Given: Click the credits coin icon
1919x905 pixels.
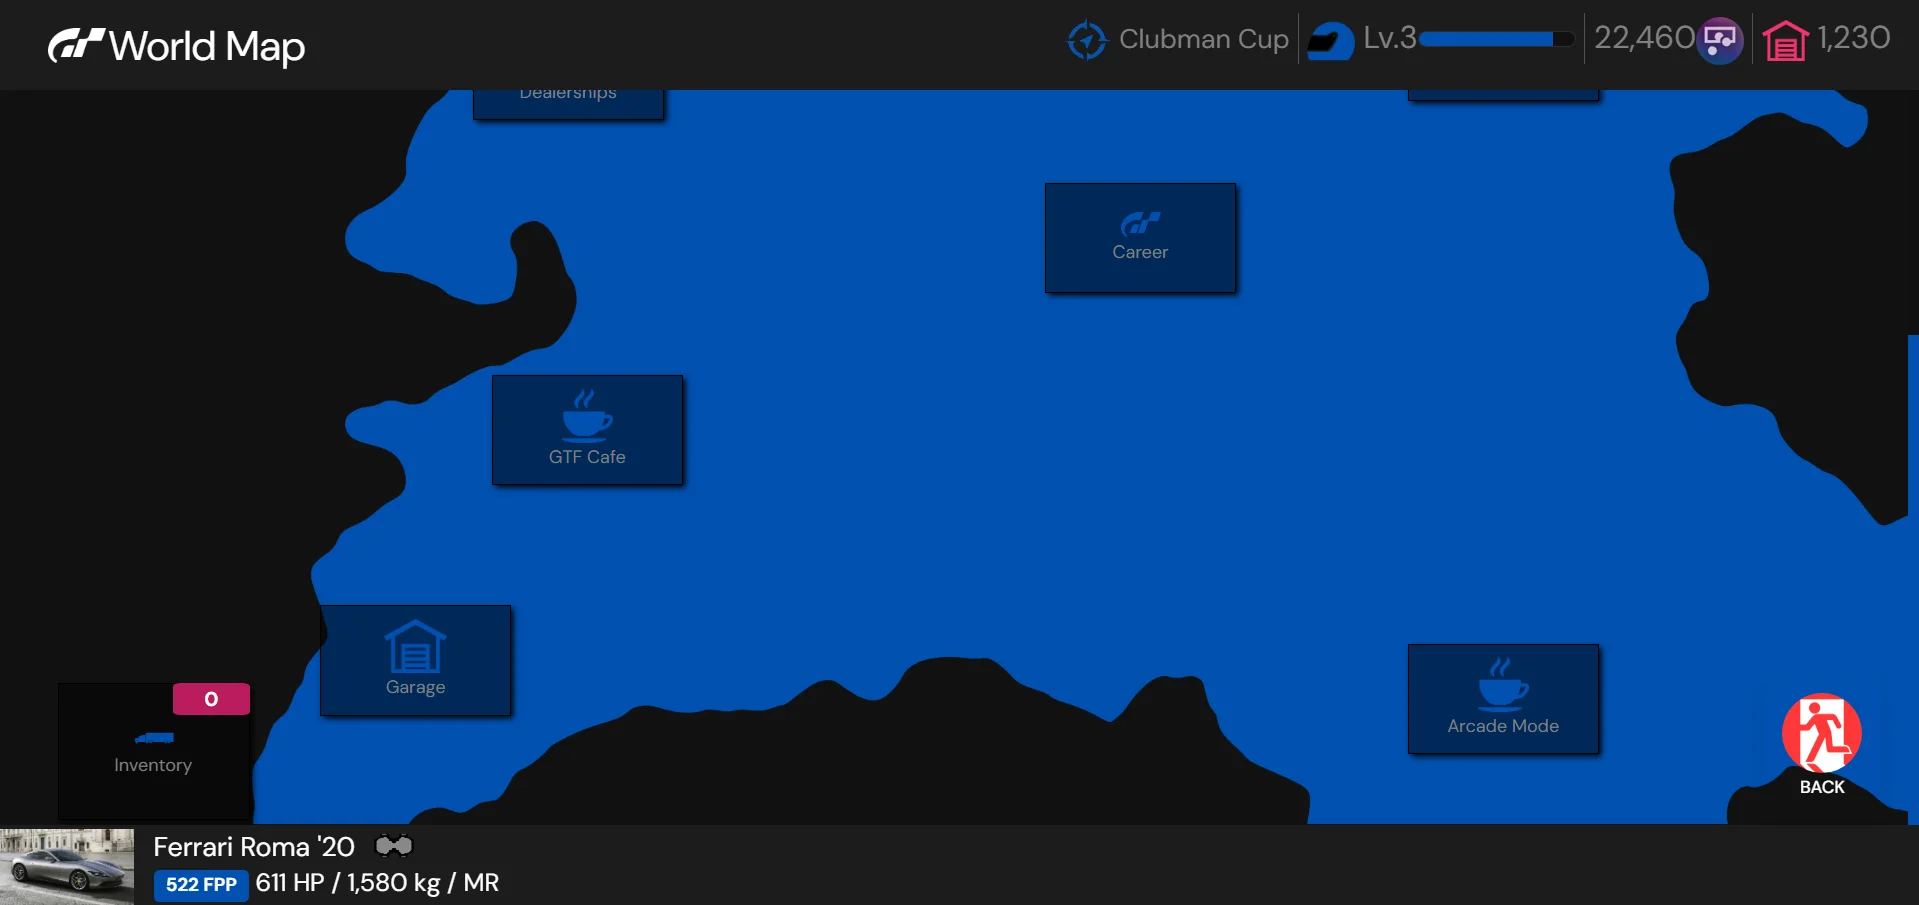Looking at the screenshot, I should click(1720, 41).
